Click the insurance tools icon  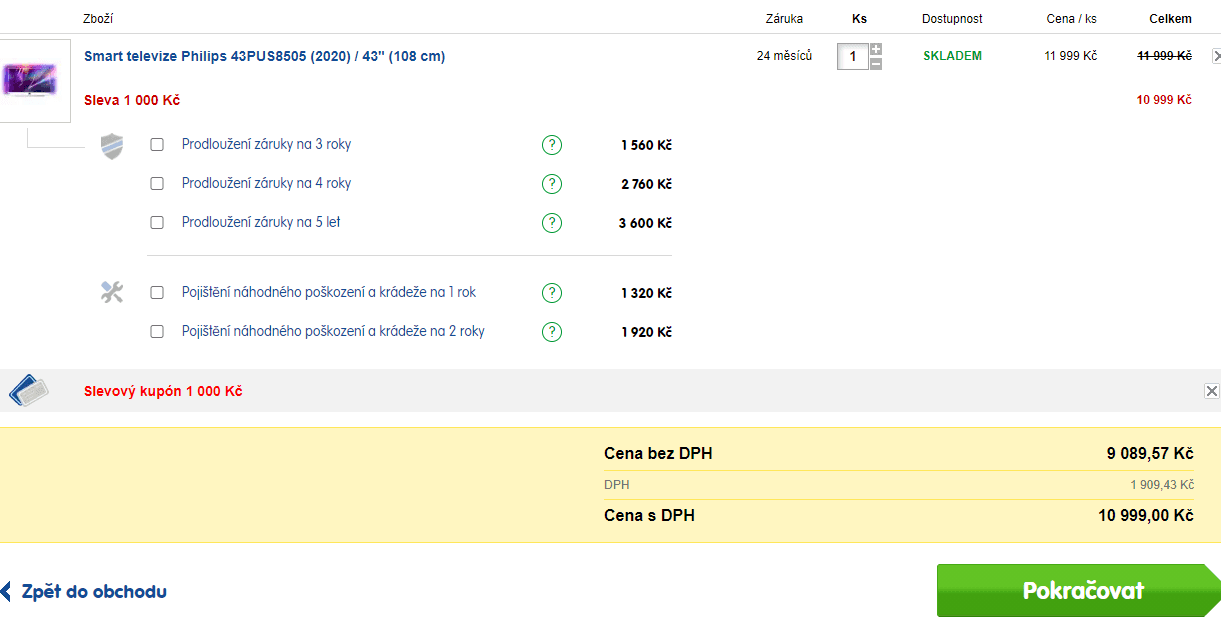pos(112,292)
